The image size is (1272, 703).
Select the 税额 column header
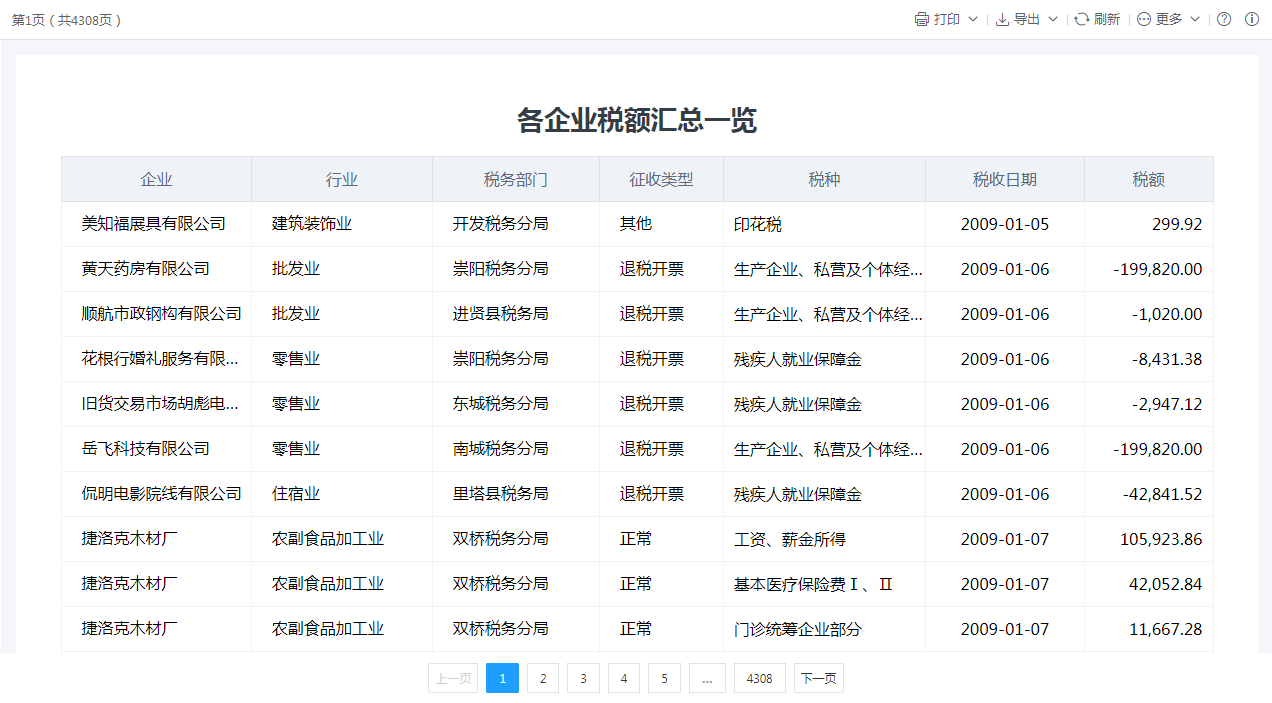tap(1148, 180)
